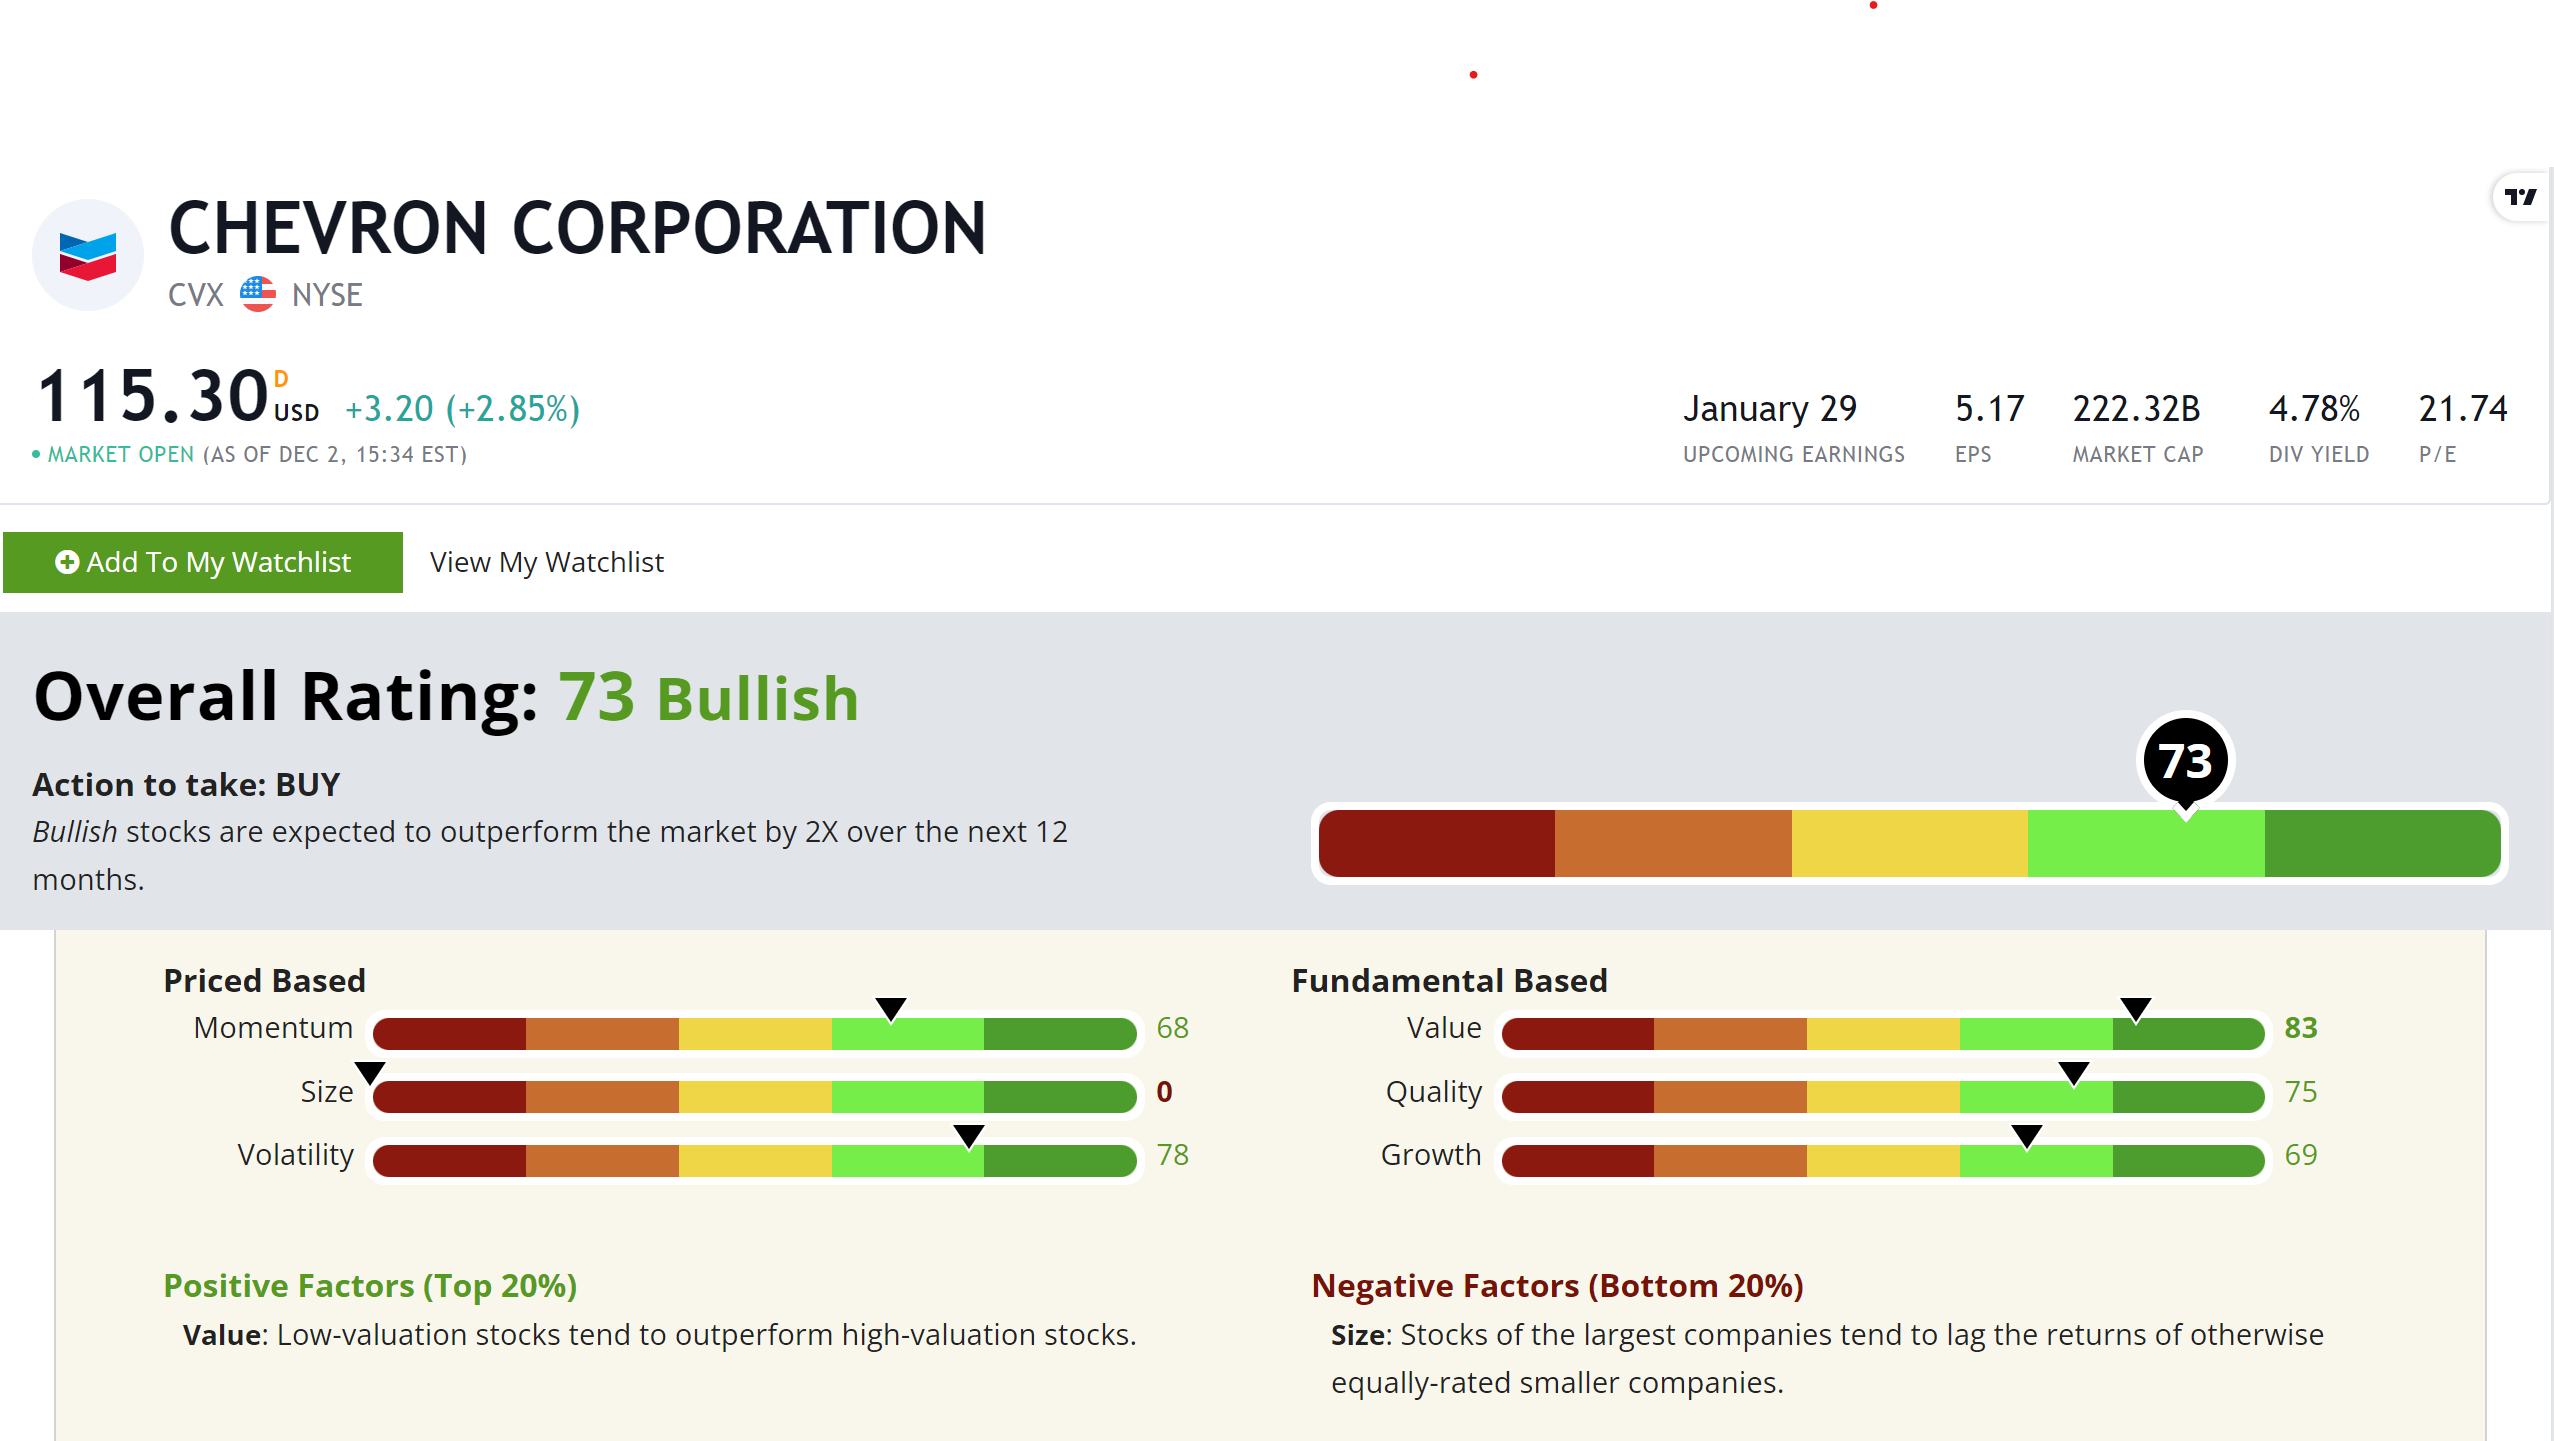
Task: Click the Action to take: BUY text
Action: pos(186,785)
